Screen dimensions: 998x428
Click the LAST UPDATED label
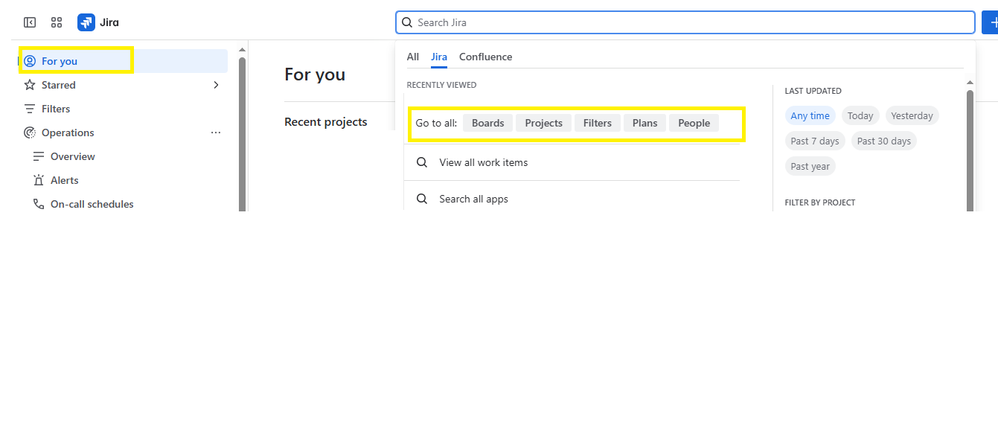pos(813,91)
